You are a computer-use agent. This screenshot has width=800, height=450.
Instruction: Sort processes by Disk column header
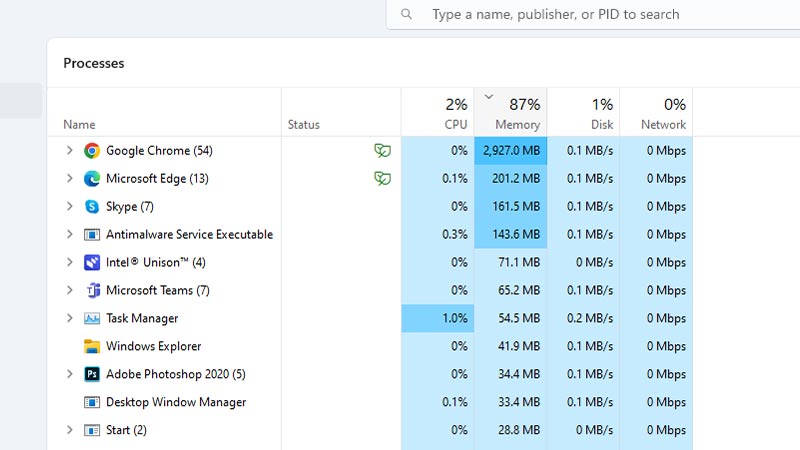(x=584, y=112)
